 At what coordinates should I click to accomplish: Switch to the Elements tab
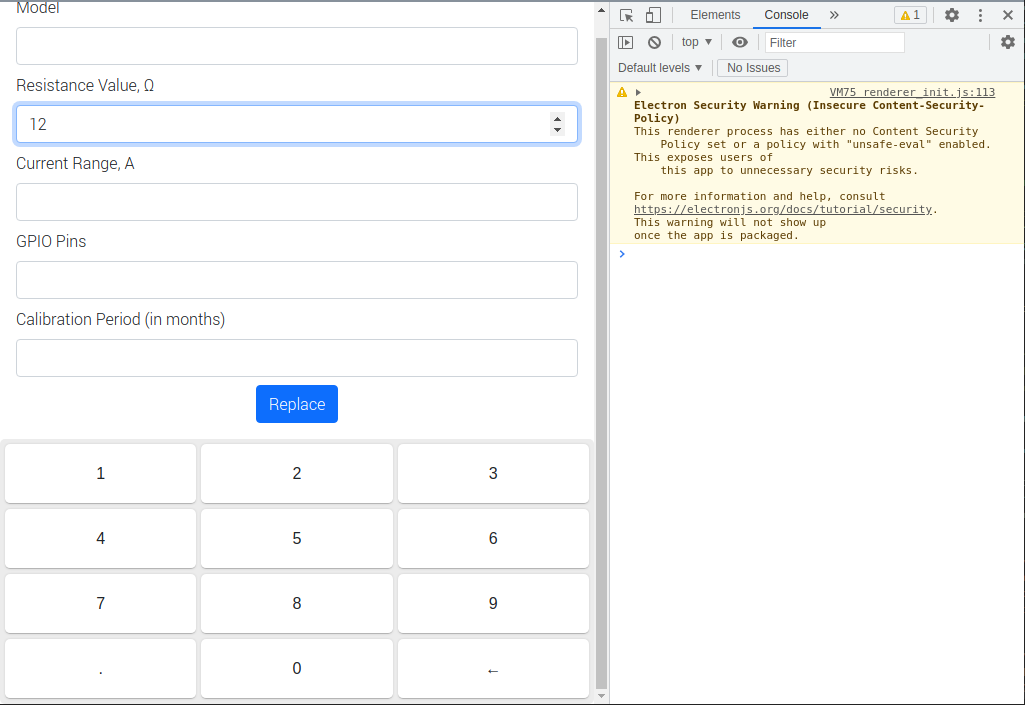coord(715,14)
